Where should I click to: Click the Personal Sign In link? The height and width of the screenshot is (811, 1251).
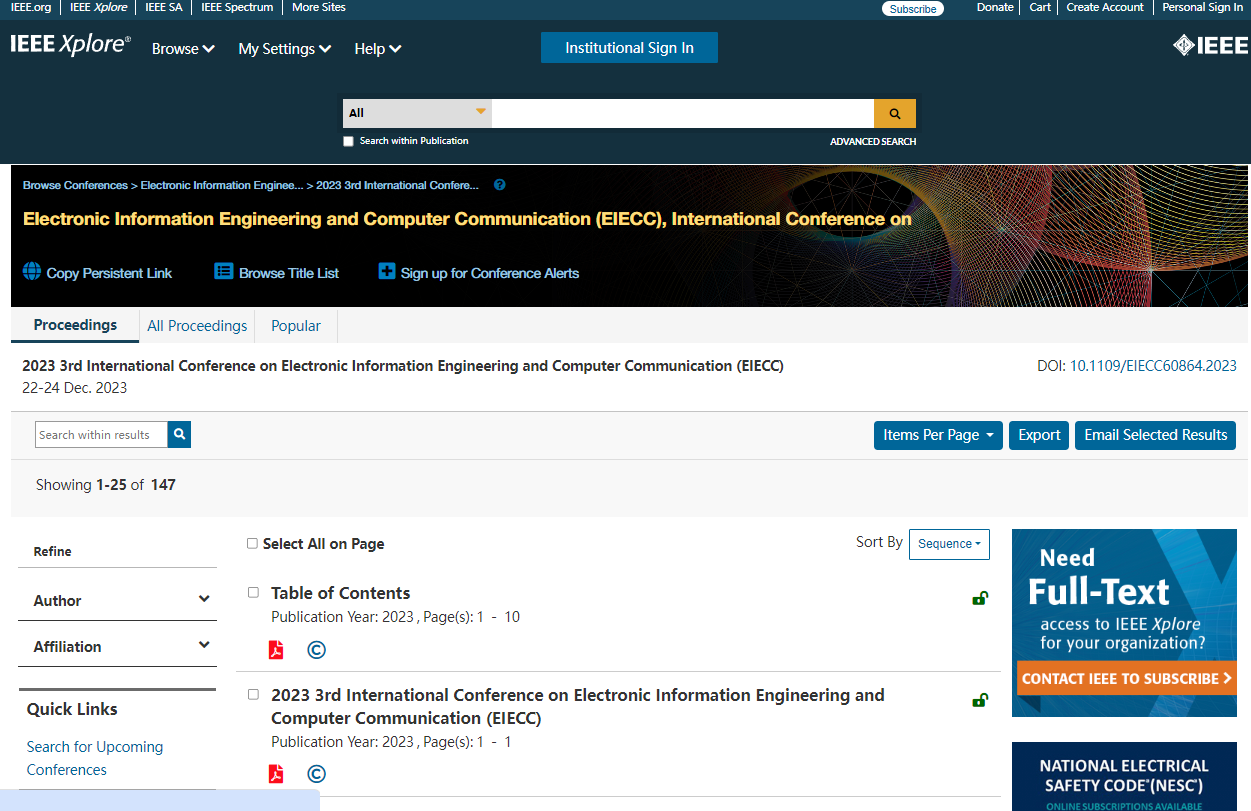click(x=1203, y=7)
